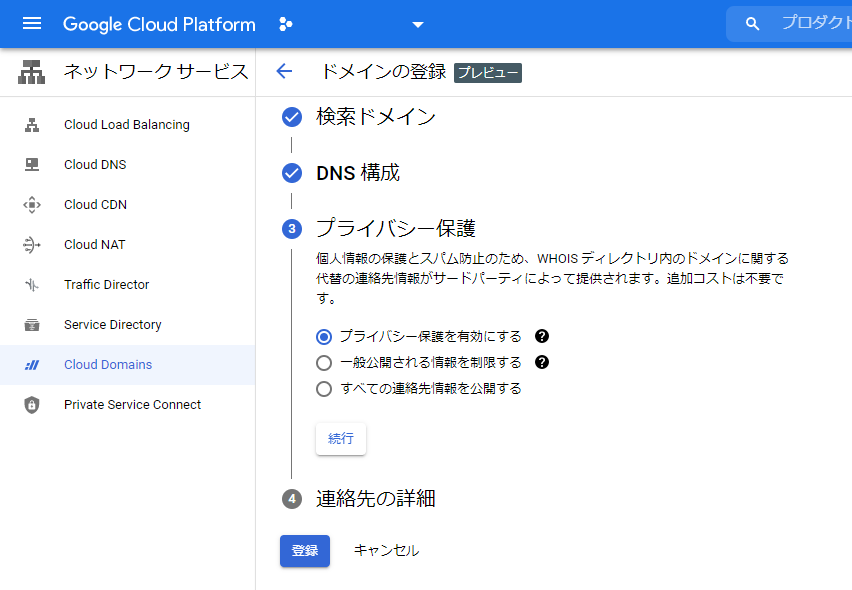Click the Google Cloud Platform logo text
Viewport: 852px width, 590px height.
pos(159,24)
